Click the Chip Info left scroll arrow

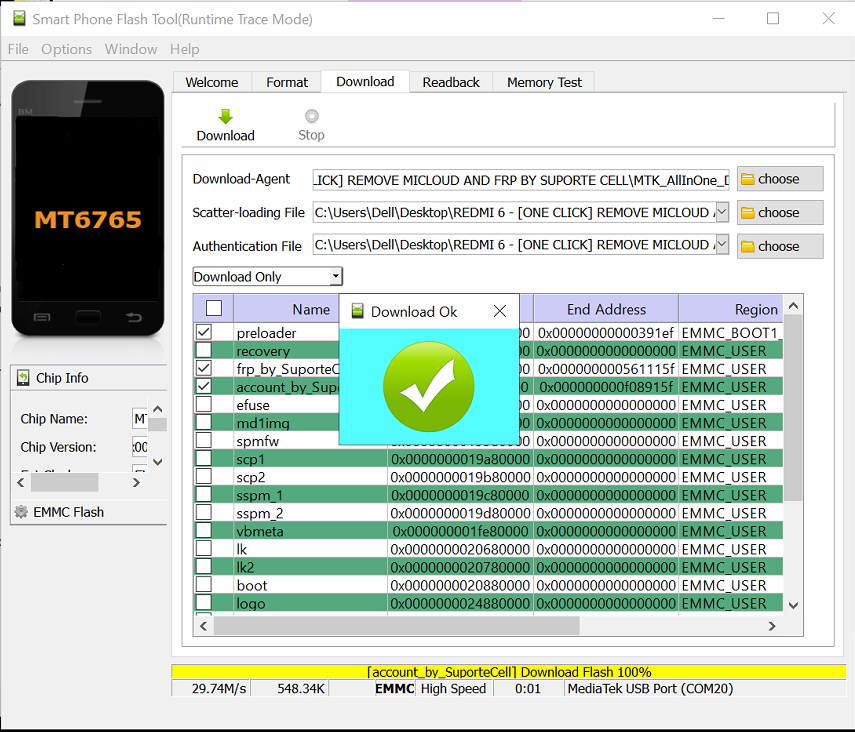[x=21, y=482]
